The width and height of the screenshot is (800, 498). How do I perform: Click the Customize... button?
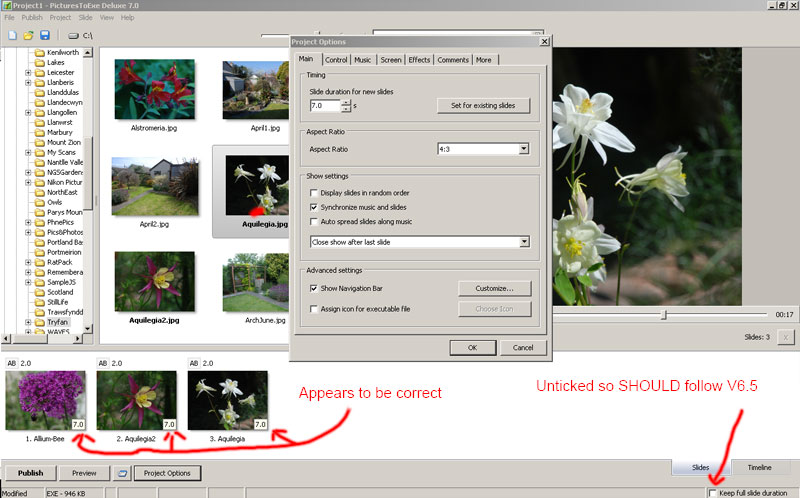pyautogui.click(x=494, y=288)
